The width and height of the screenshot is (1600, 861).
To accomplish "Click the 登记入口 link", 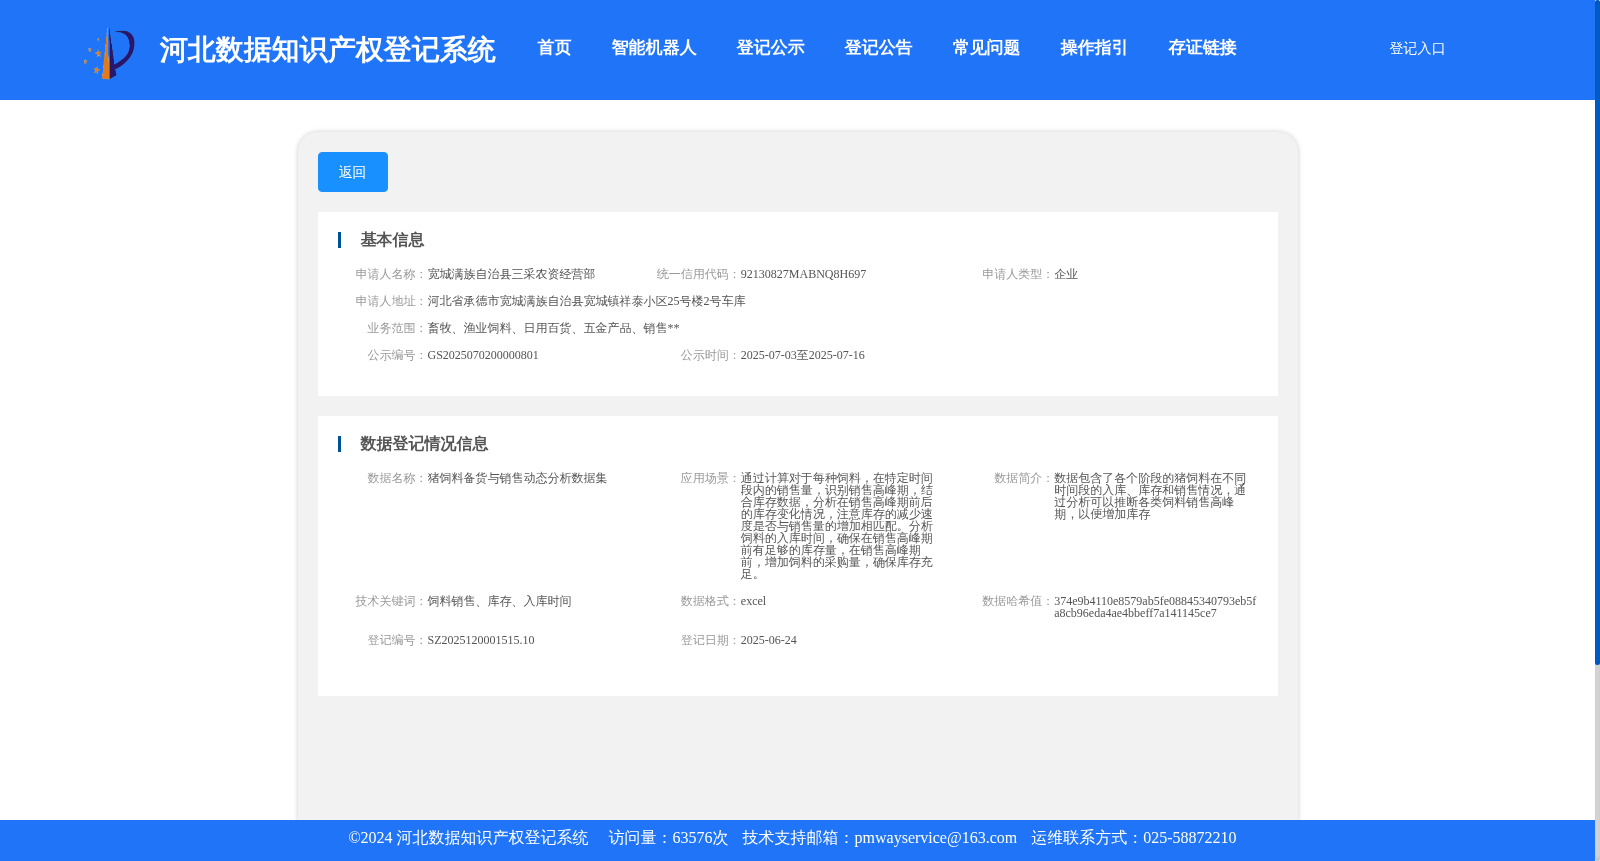I will (1417, 48).
